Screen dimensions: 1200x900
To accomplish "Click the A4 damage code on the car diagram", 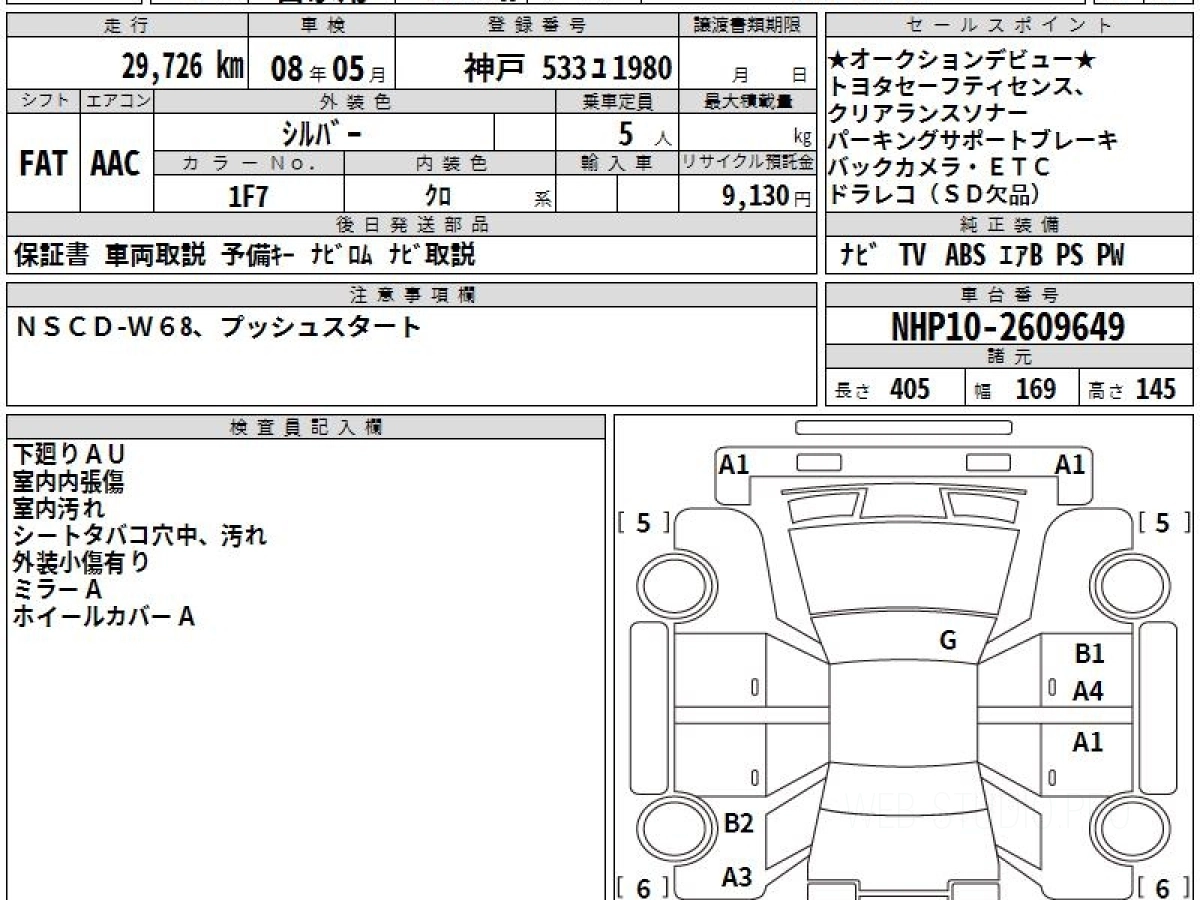I will [1088, 691].
